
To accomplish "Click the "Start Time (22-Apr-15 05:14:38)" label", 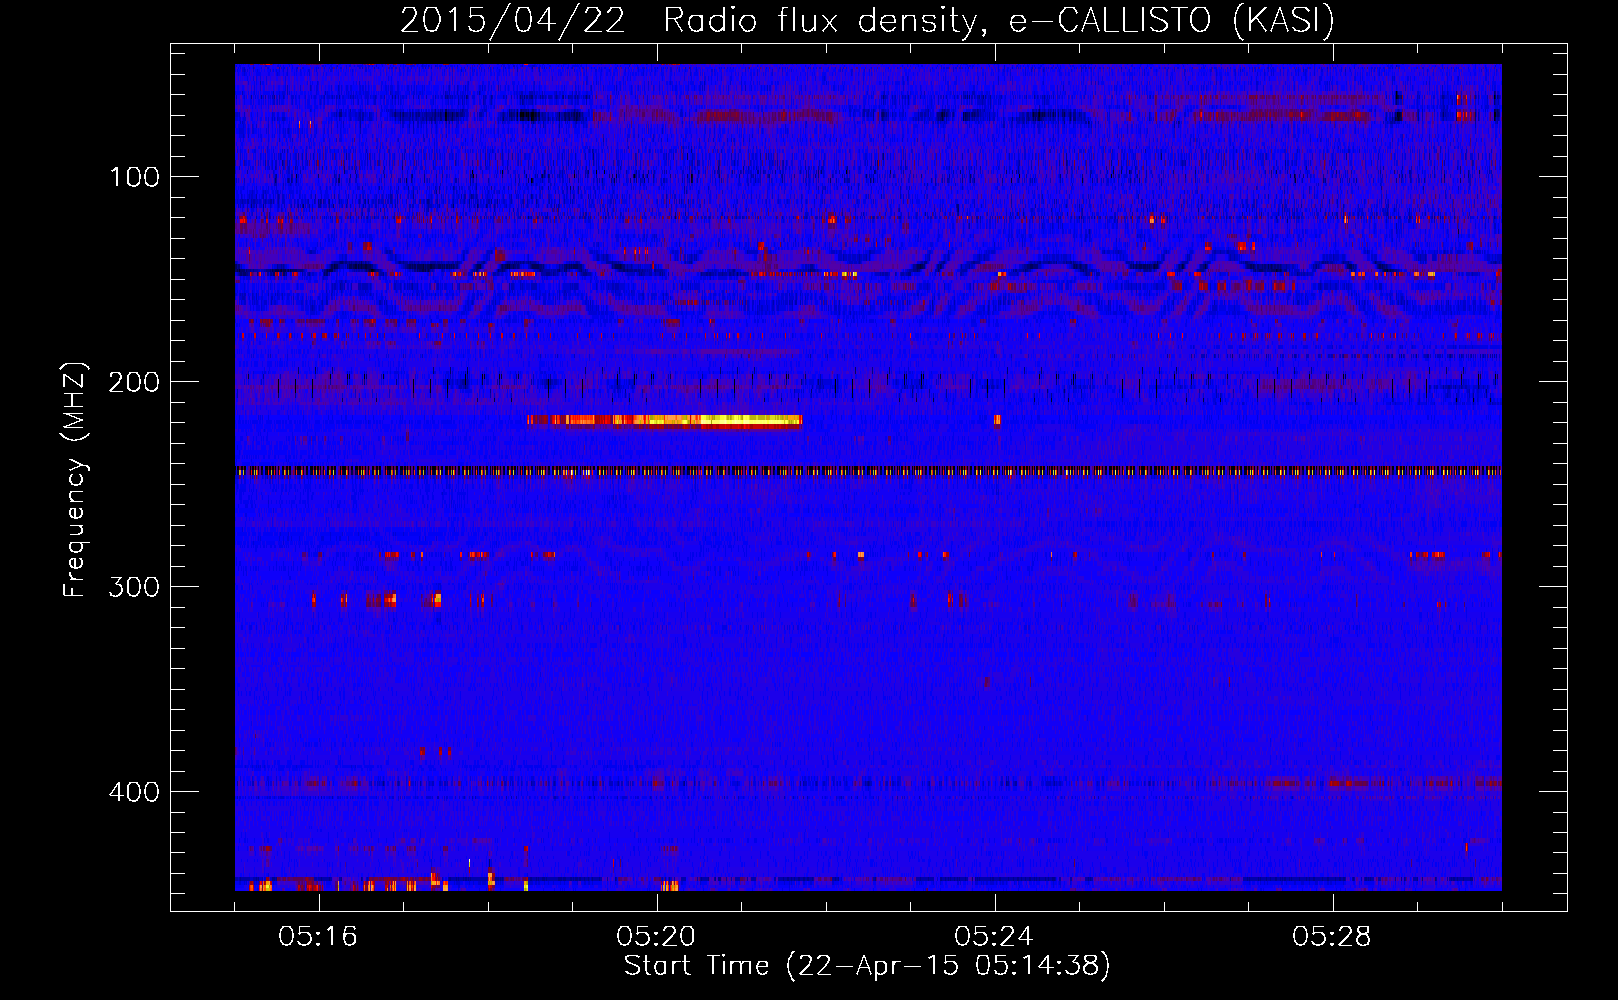I will (x=867, y=966).
